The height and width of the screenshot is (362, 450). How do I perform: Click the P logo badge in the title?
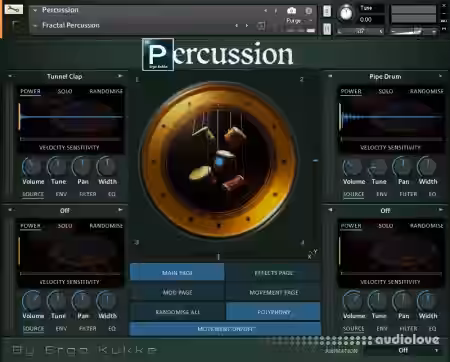158,54
